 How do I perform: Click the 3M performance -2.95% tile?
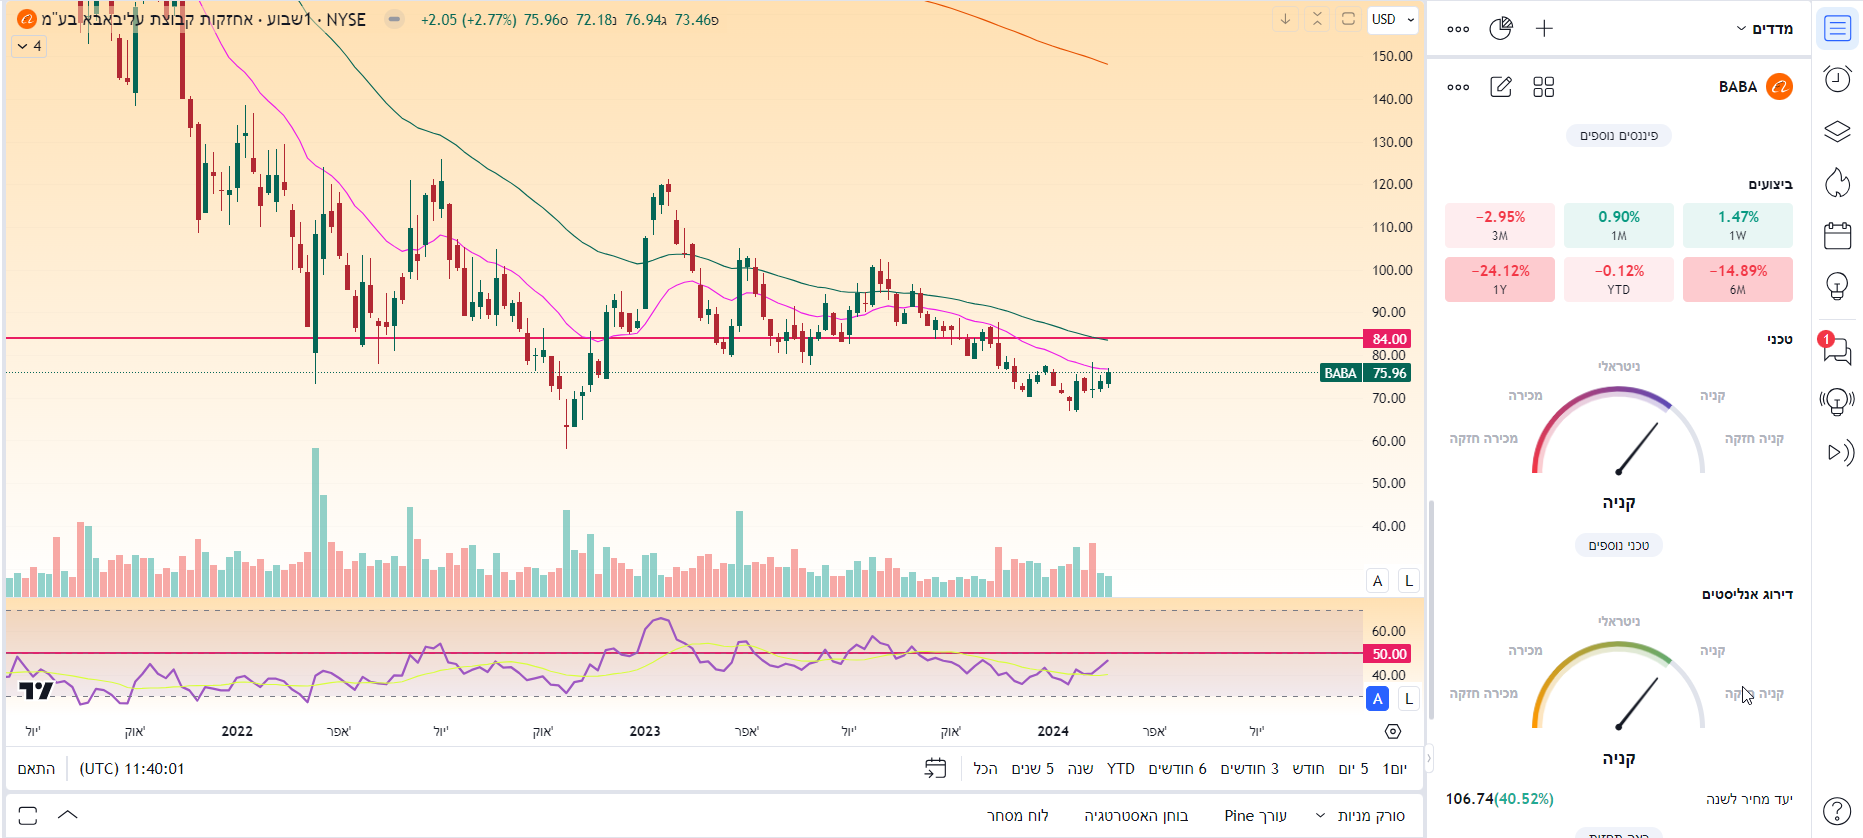tap(1500, 225)
